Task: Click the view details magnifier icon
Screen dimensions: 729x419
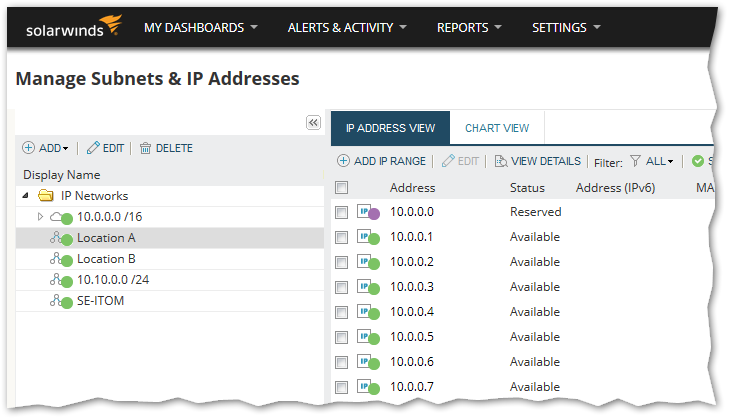Action: click(501, 161)
